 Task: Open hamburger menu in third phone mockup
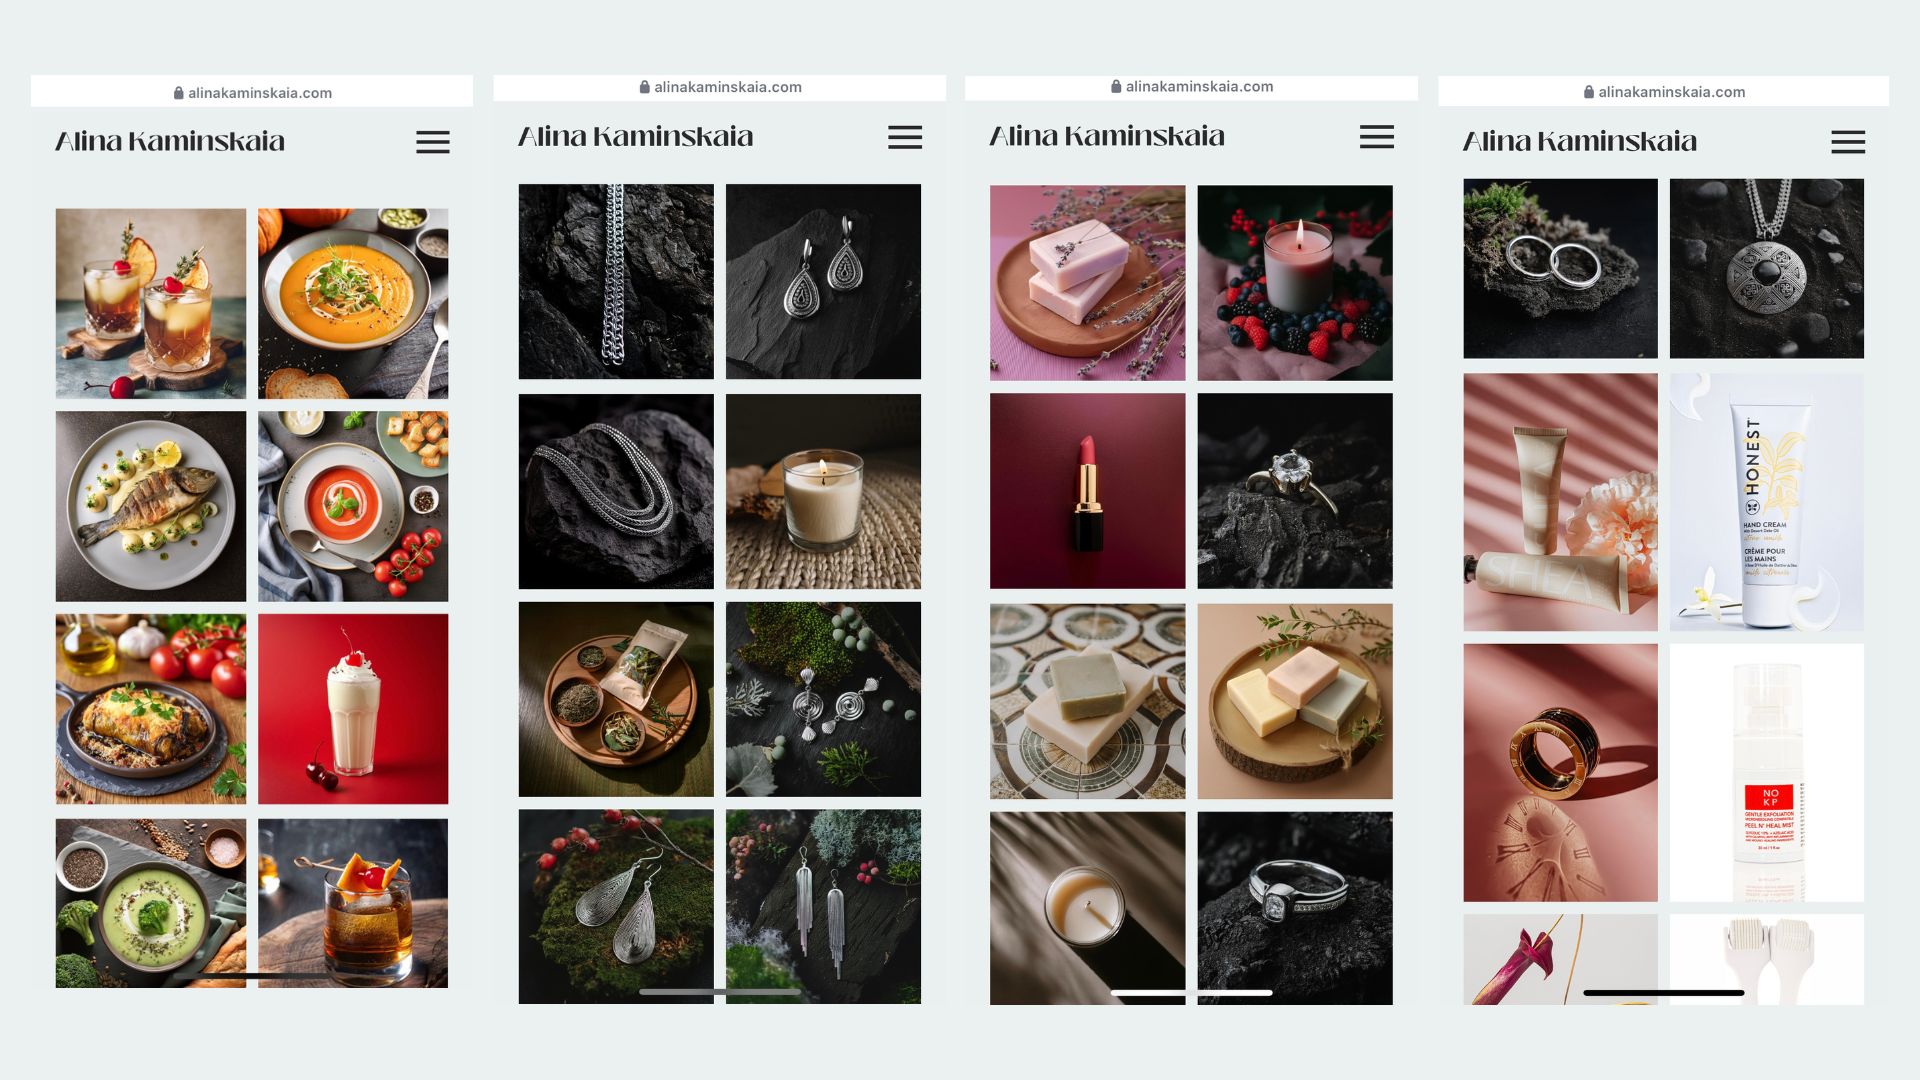pyautogui.click(x=1377, y=137)
